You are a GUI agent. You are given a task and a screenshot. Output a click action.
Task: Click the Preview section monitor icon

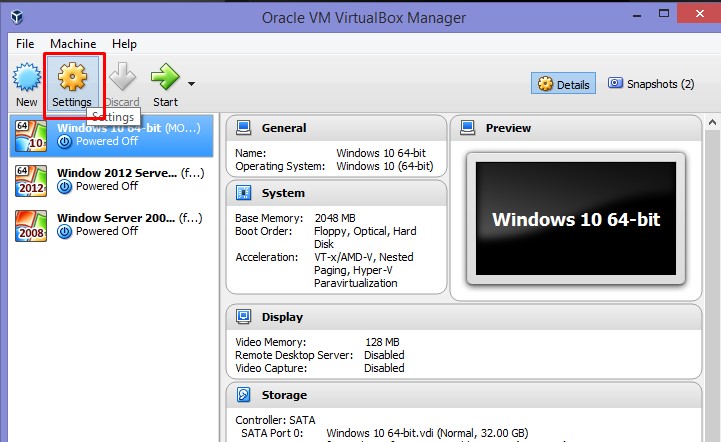pos(467,128)
